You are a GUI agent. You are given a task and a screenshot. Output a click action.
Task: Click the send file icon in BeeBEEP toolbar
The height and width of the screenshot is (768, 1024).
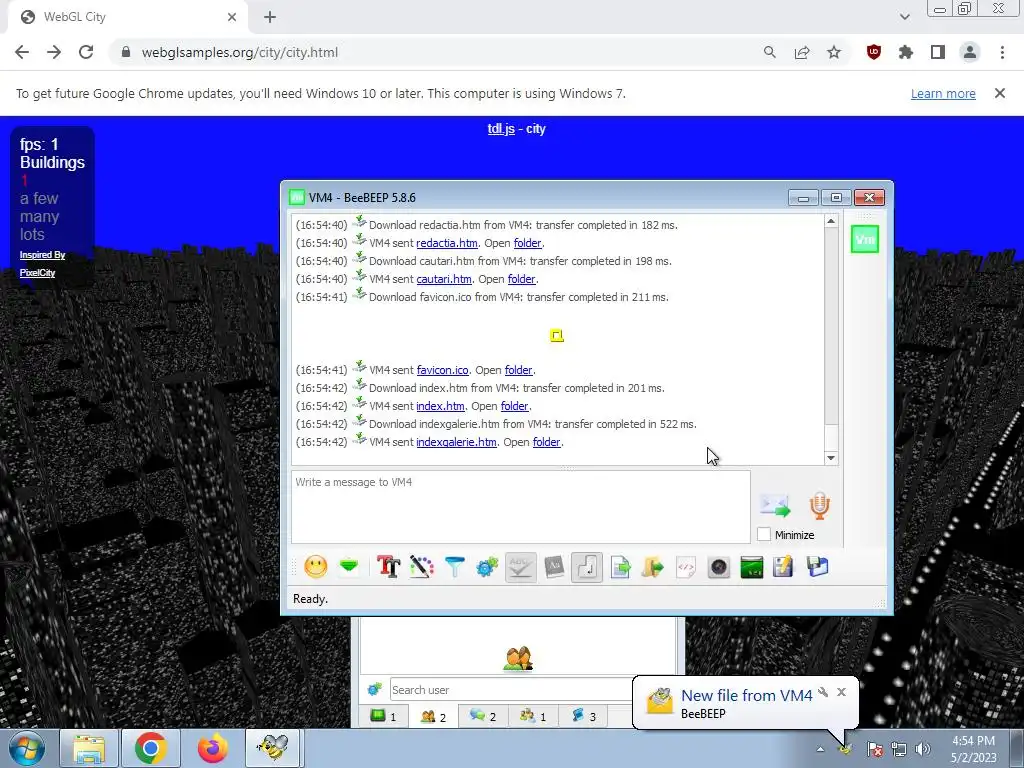point(620,566)
